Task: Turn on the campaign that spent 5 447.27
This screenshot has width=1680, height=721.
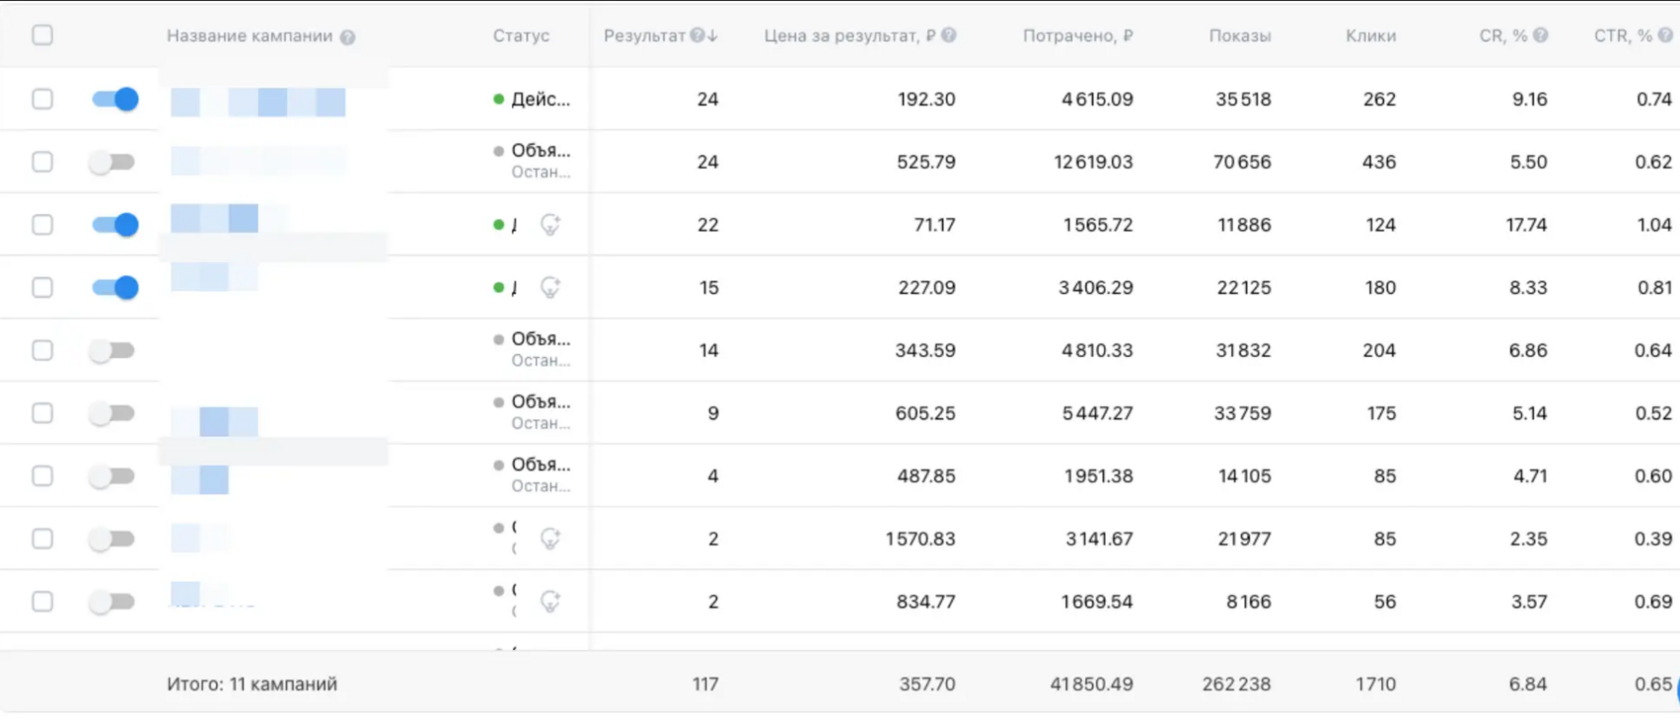Action: coord(111,413)
